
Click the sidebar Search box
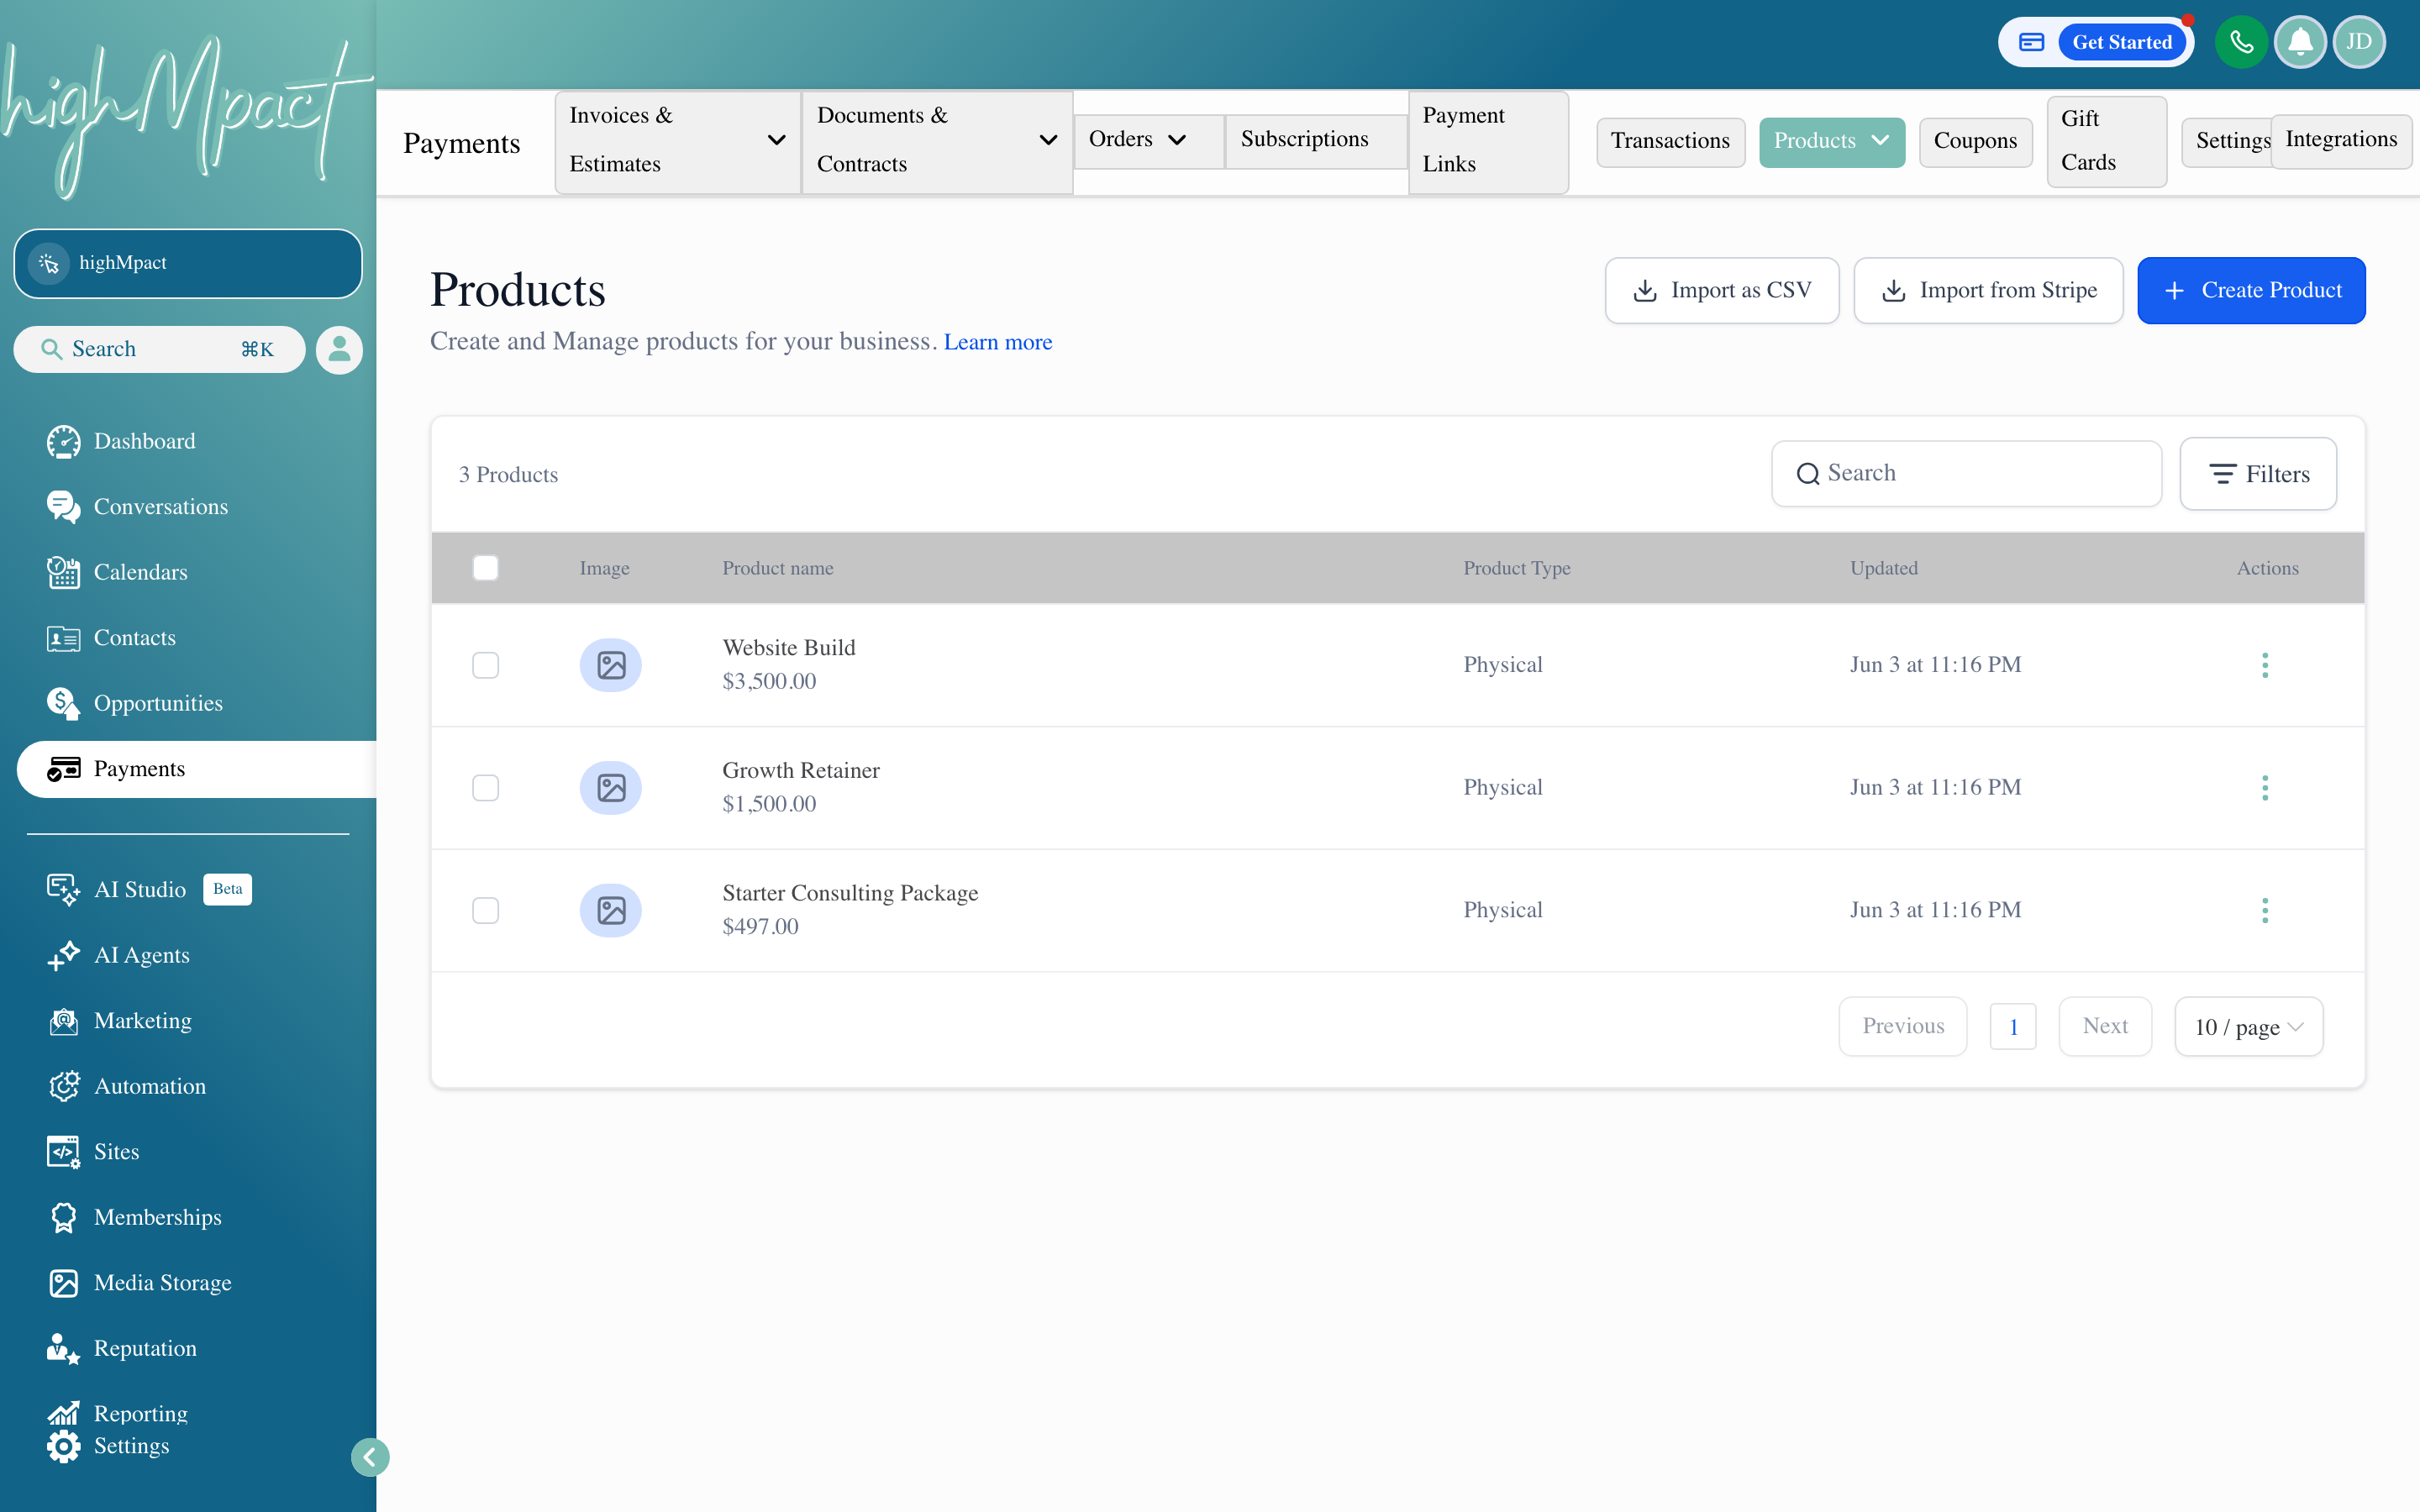[159, 349]
